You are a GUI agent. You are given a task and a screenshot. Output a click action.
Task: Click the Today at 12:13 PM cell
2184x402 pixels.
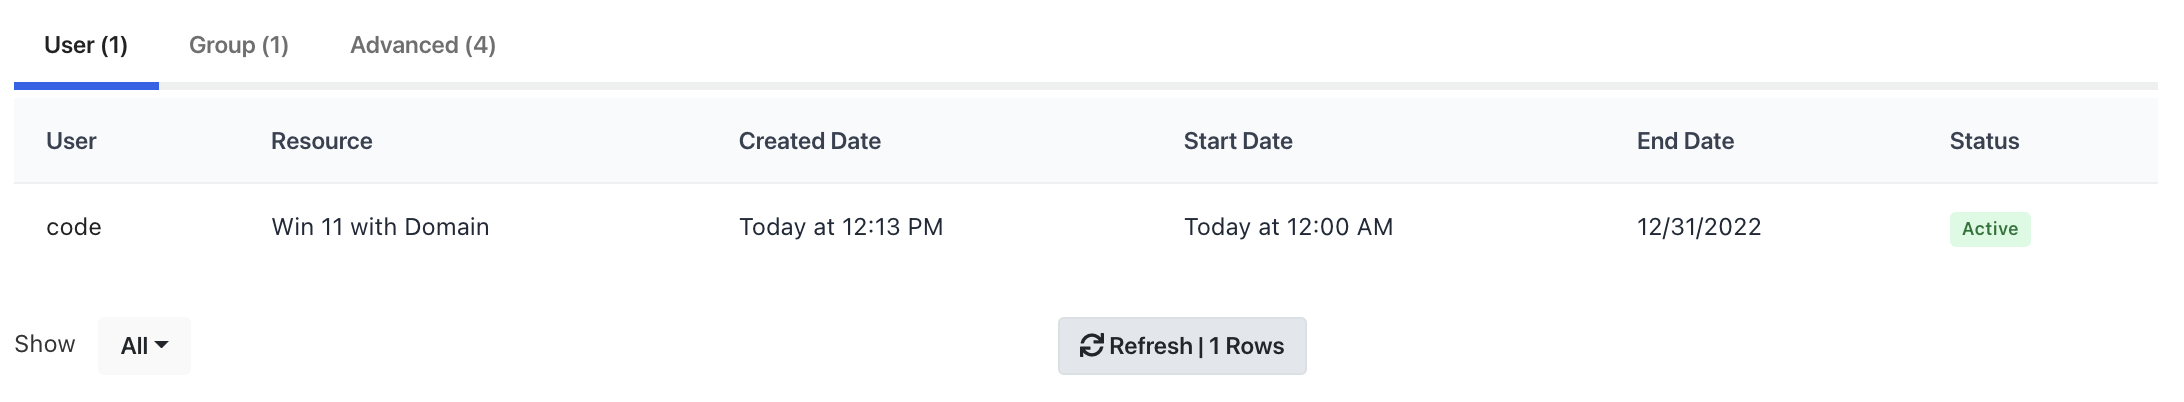[x=841, y=227]
